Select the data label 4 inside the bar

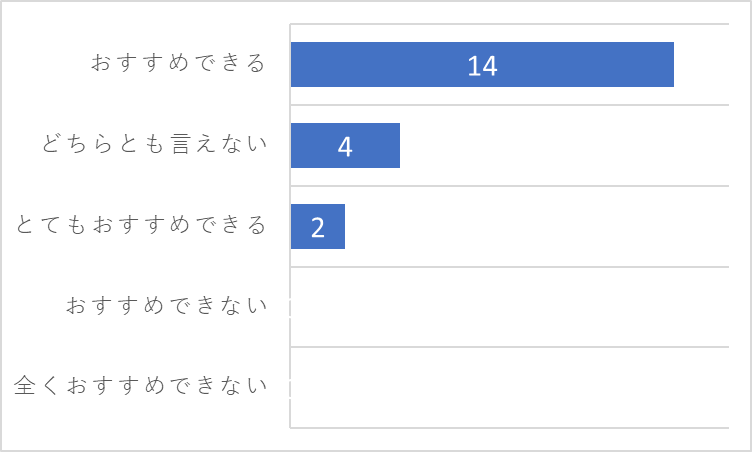click(345, 147)
